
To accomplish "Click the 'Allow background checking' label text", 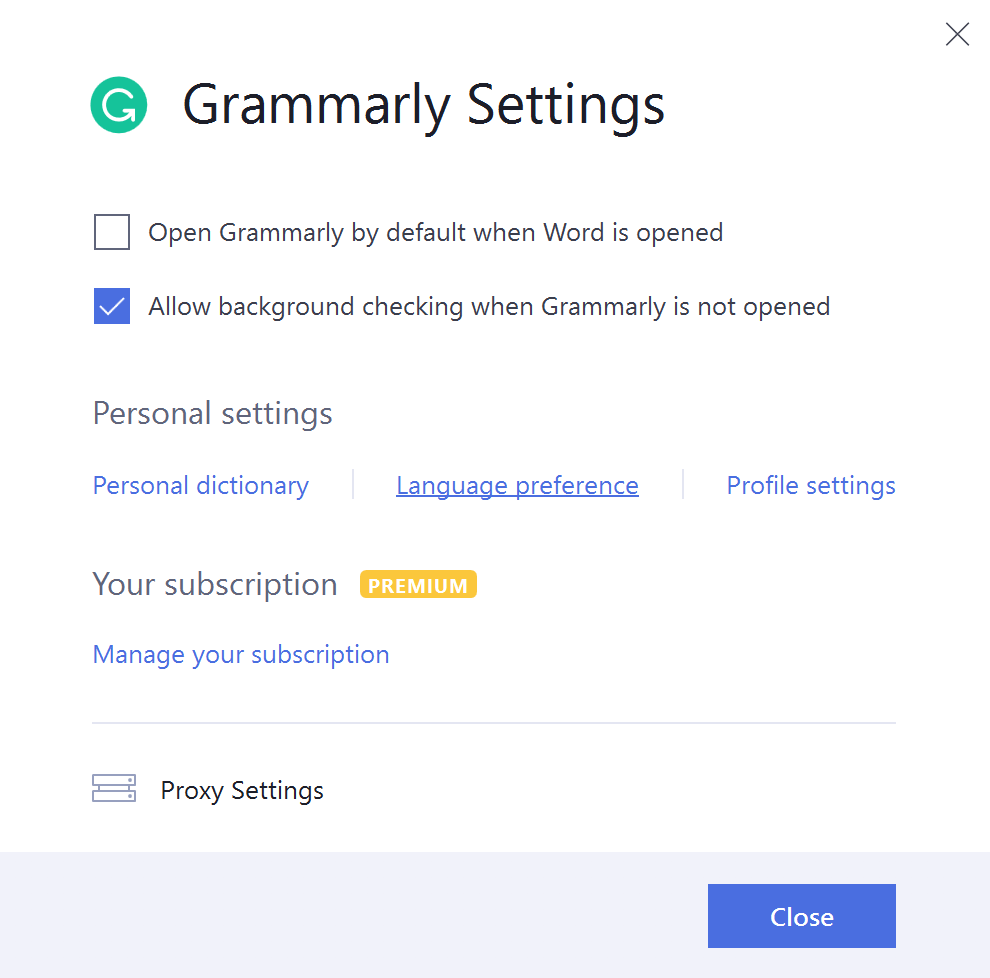I will pyautogui.click(x=488, y=306).
